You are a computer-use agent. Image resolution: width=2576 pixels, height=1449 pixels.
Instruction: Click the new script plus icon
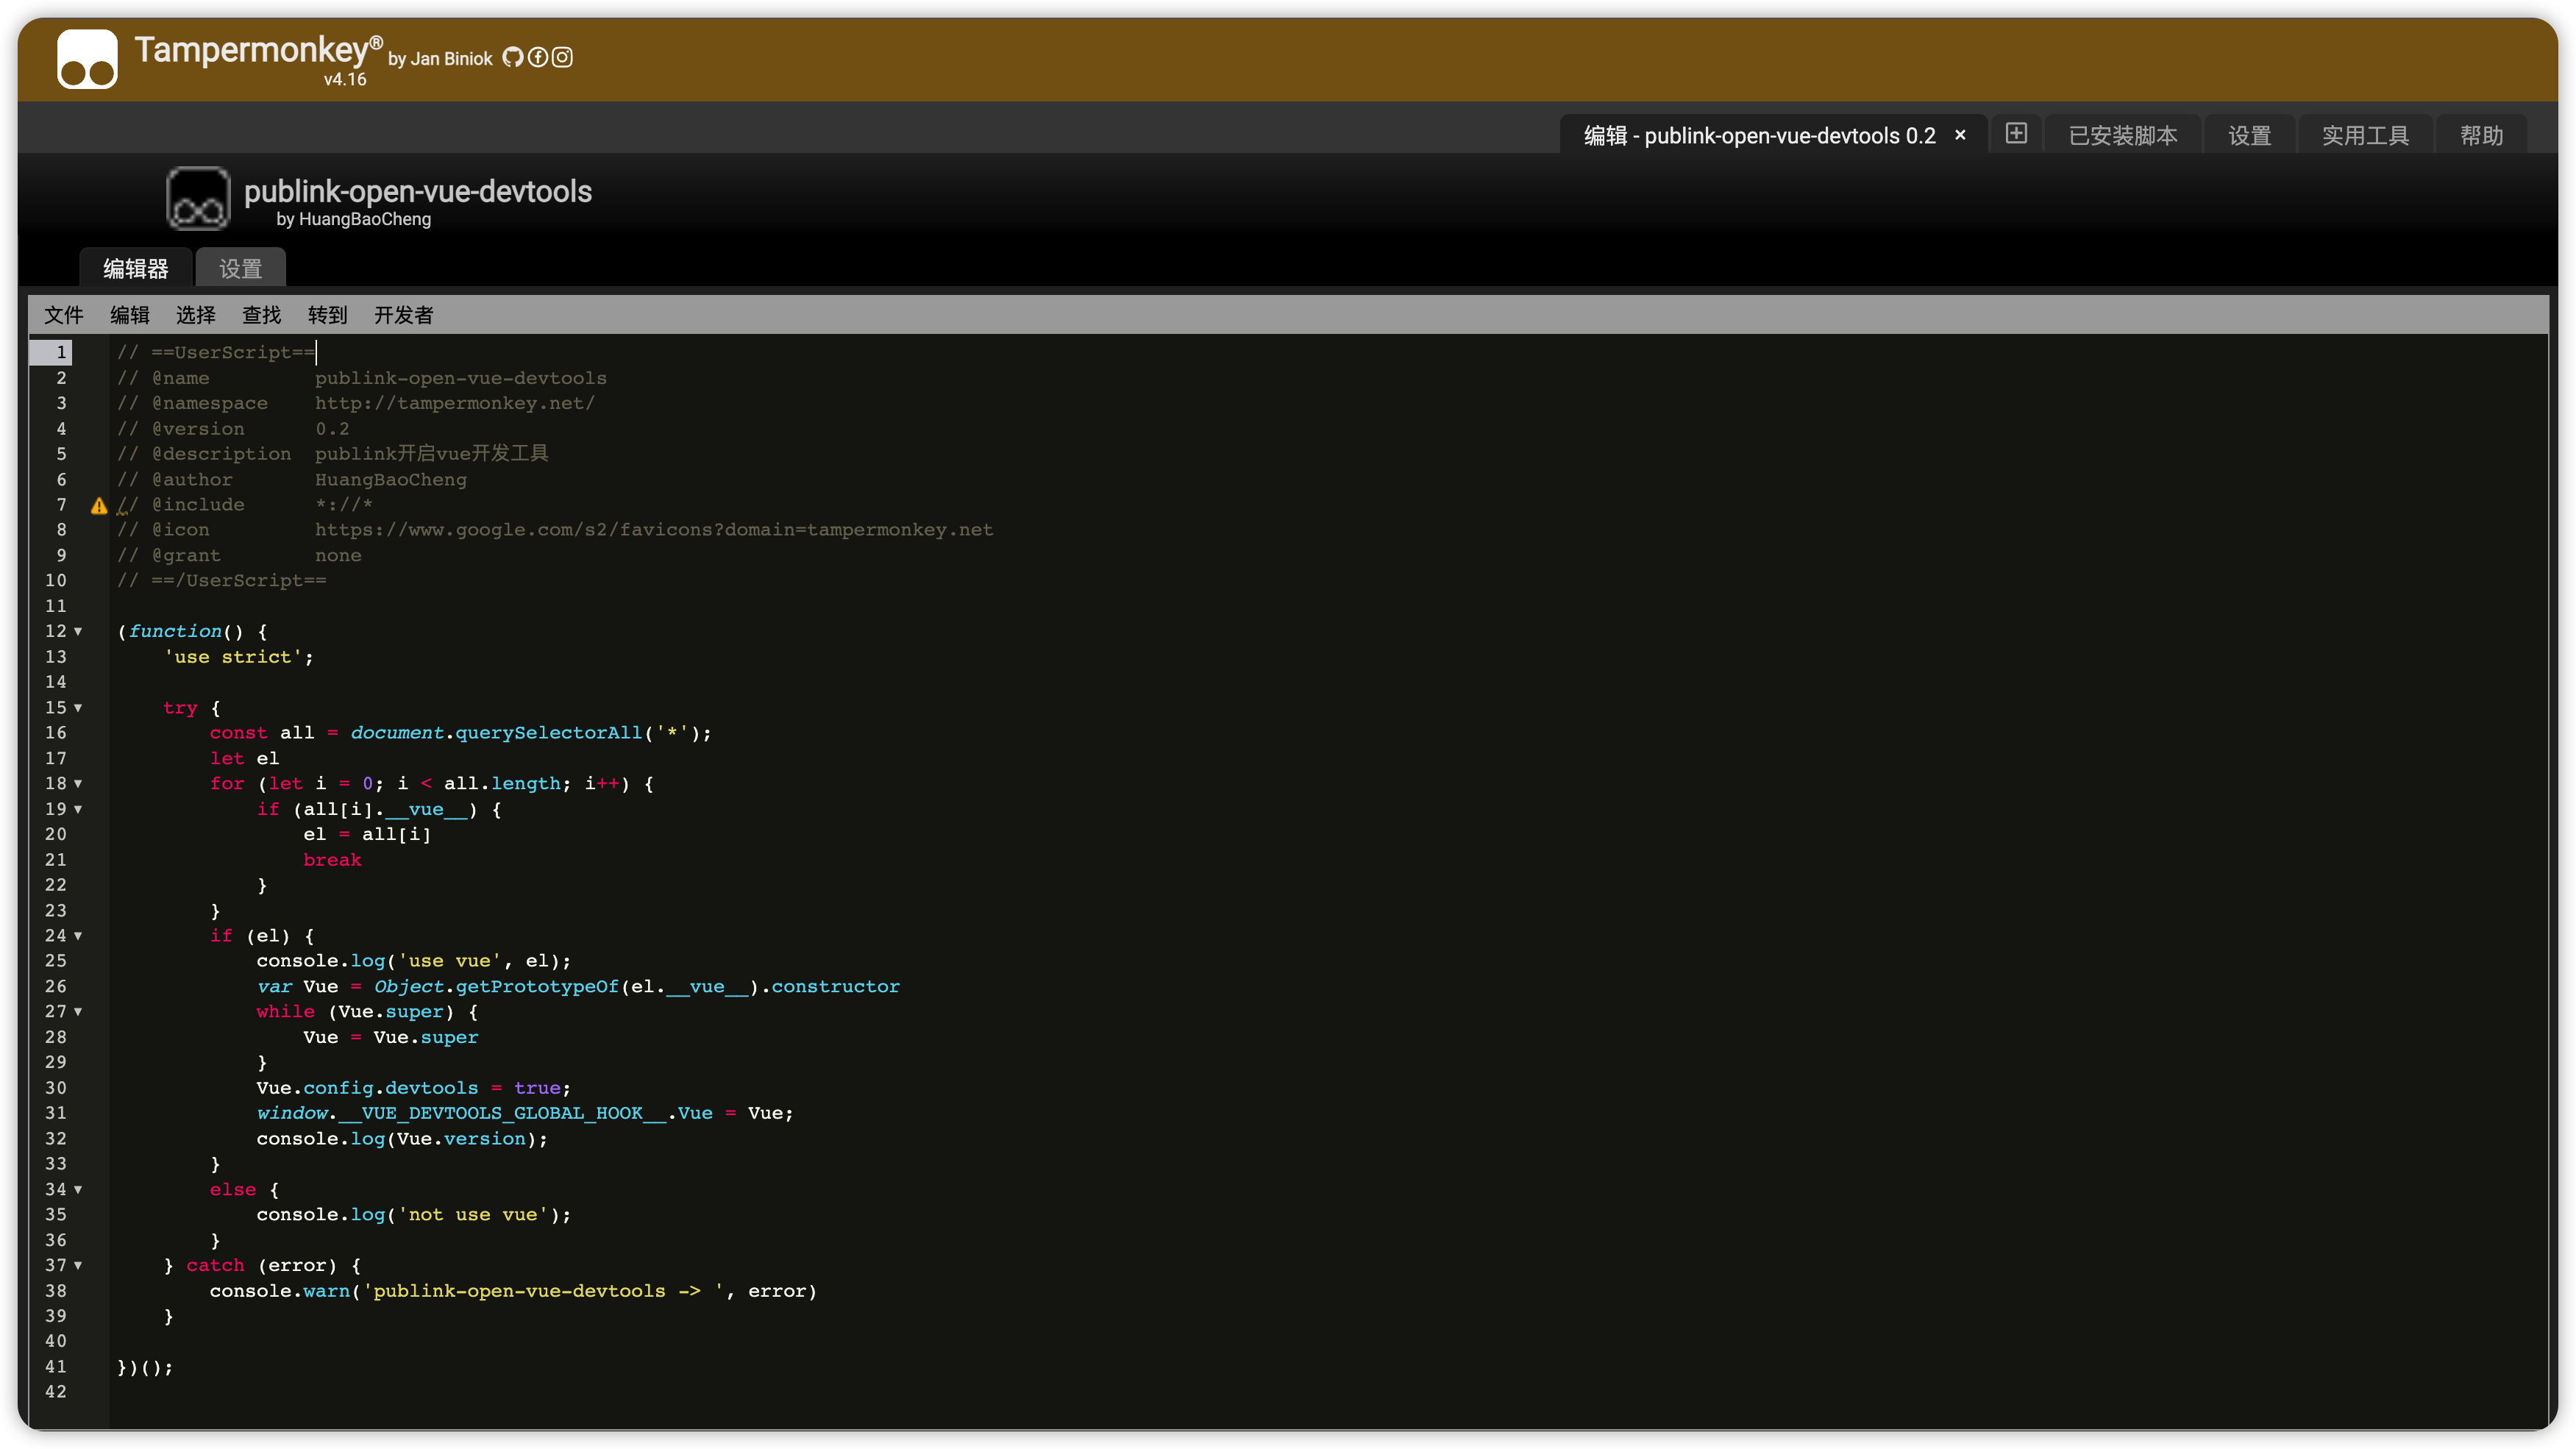tap(2016, 134)
